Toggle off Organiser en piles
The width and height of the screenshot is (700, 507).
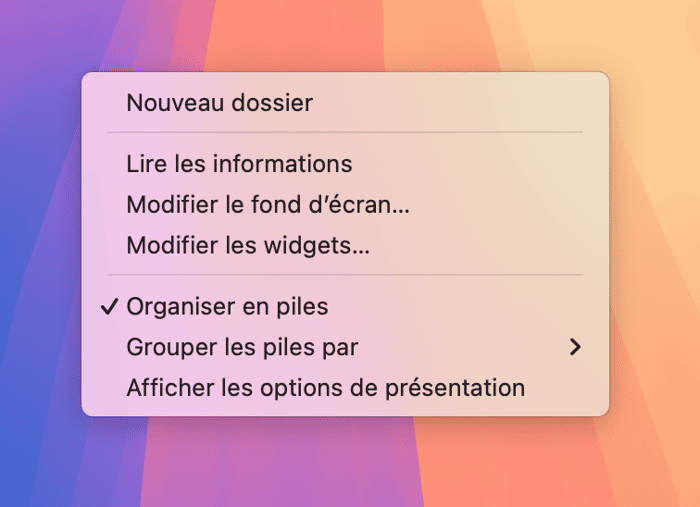pyautogui.click(x=227, y=306)
